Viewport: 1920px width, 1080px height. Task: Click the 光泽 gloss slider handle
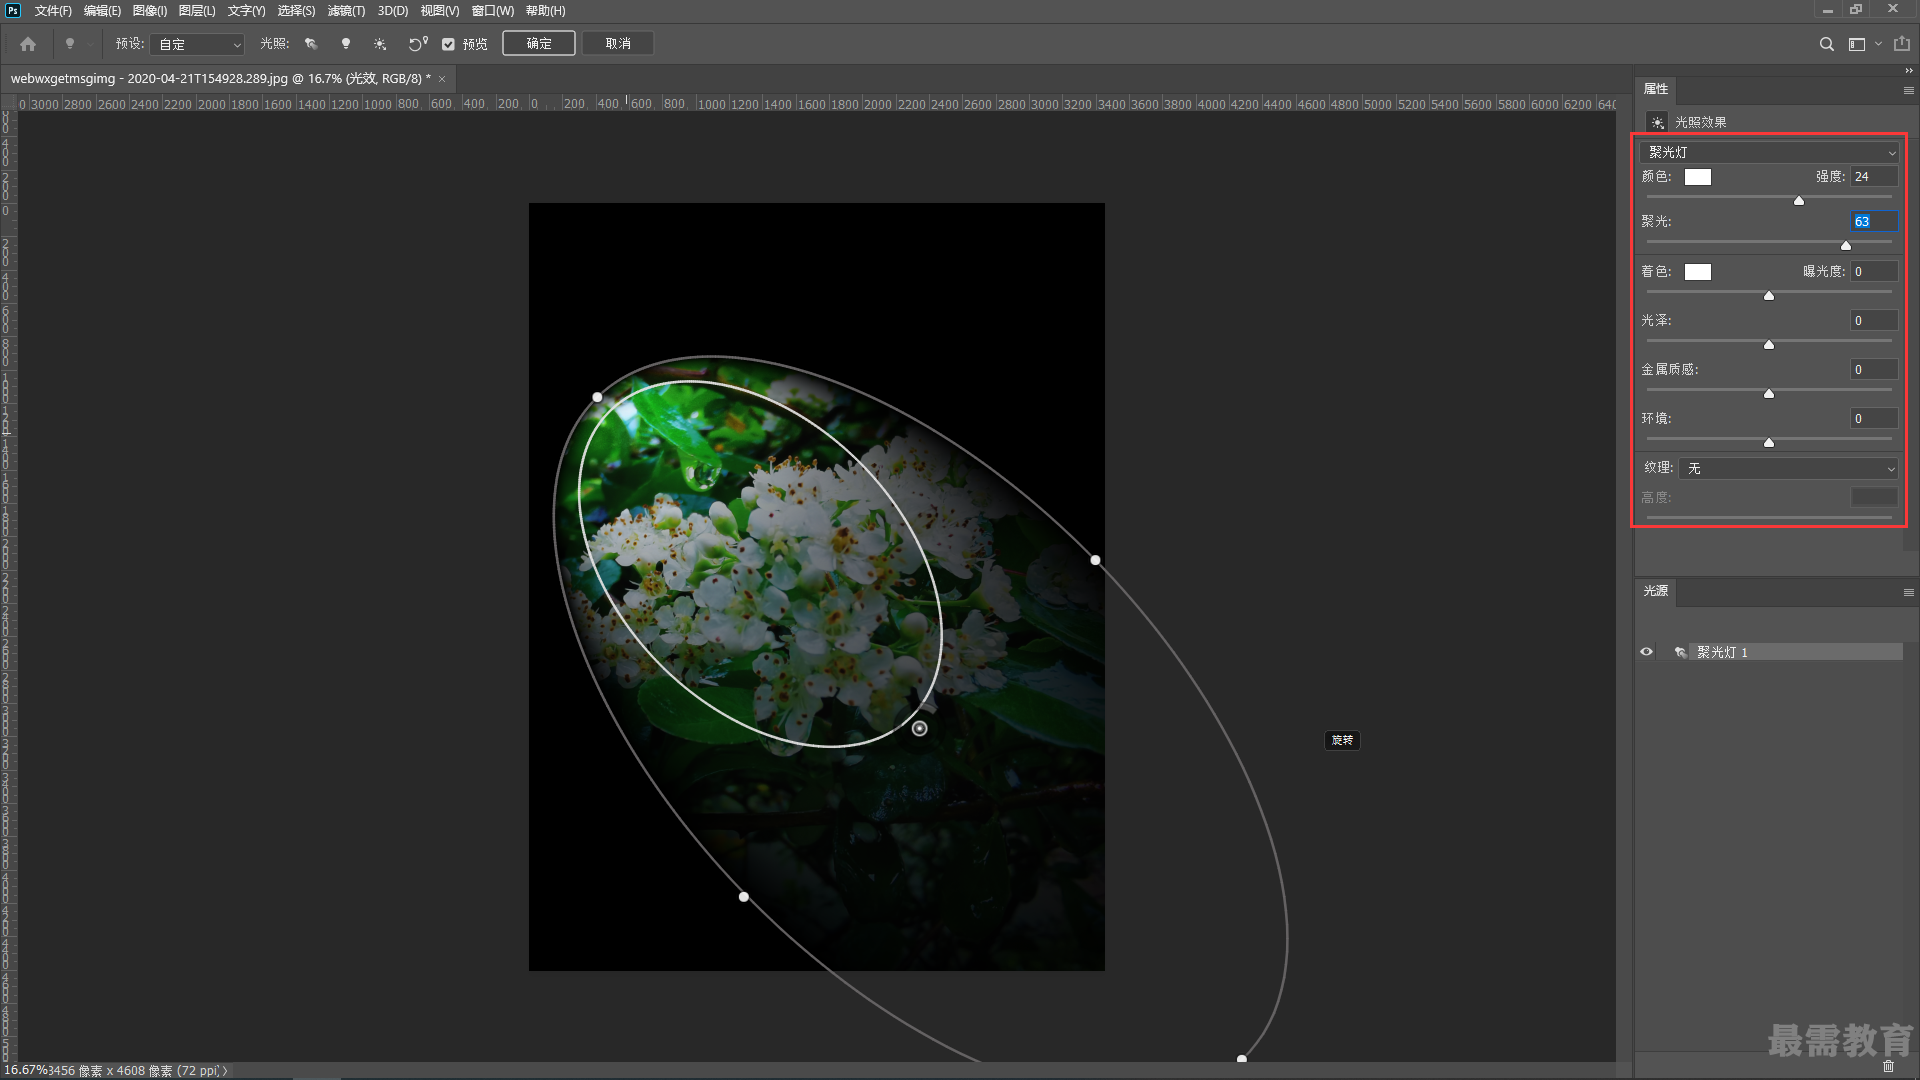click(1769, 345)
